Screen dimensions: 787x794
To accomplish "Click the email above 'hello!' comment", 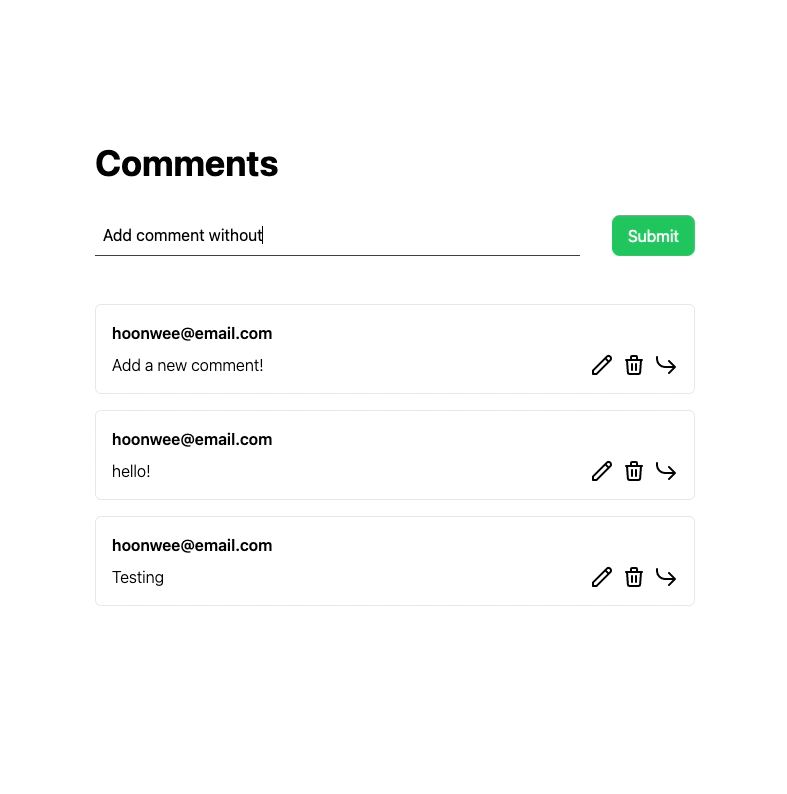I will [192, 439].
